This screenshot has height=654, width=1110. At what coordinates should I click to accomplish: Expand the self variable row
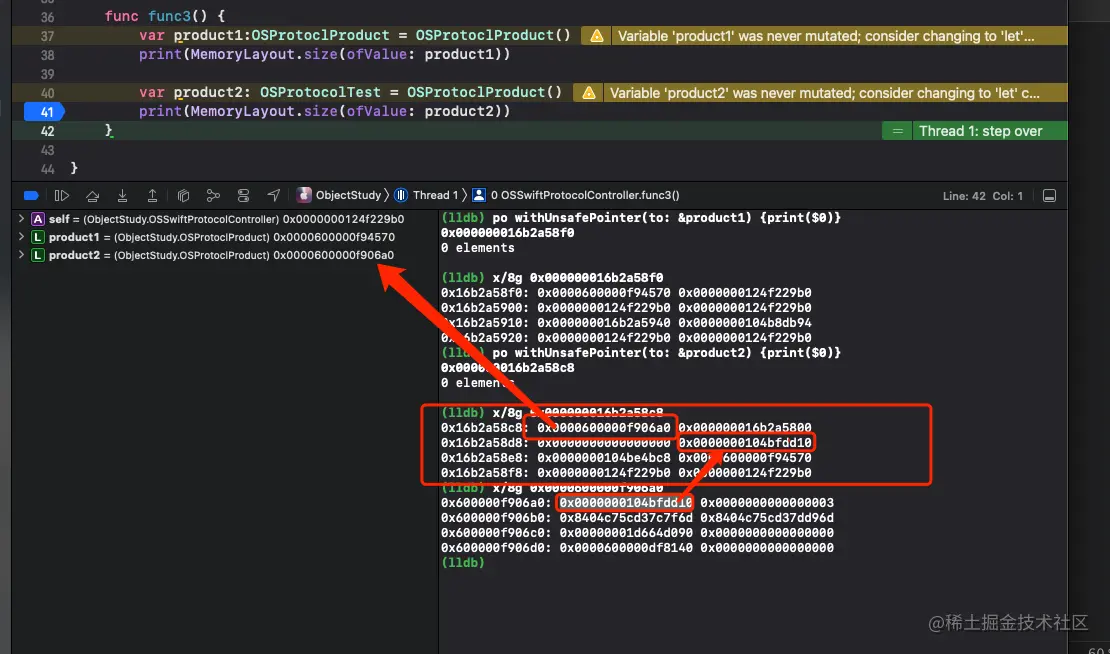(x=21, y=219)
